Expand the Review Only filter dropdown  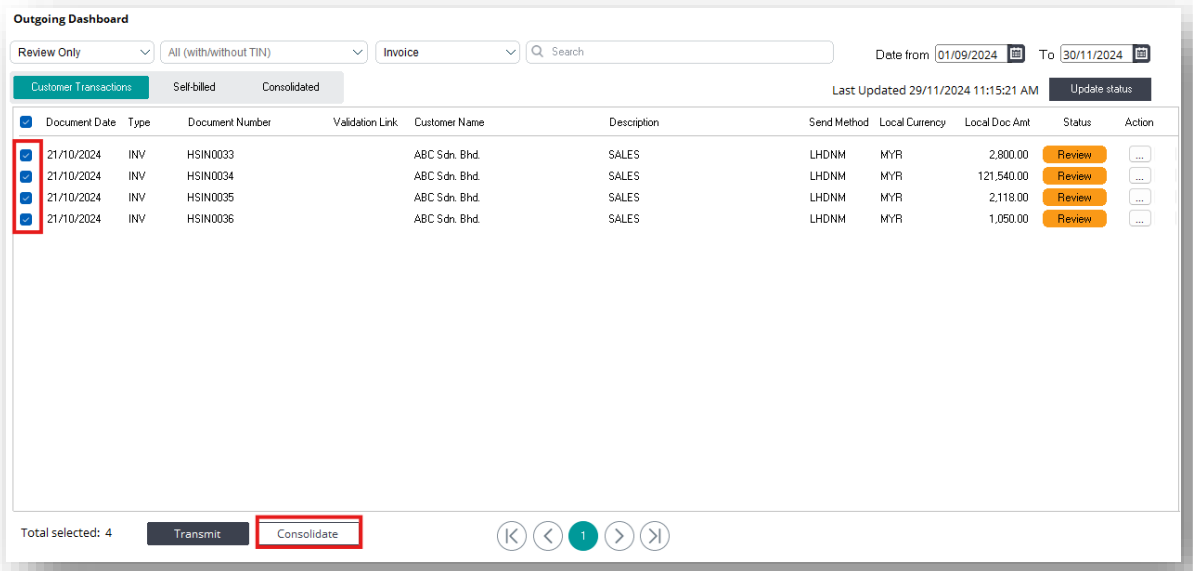tap(82, 52)
